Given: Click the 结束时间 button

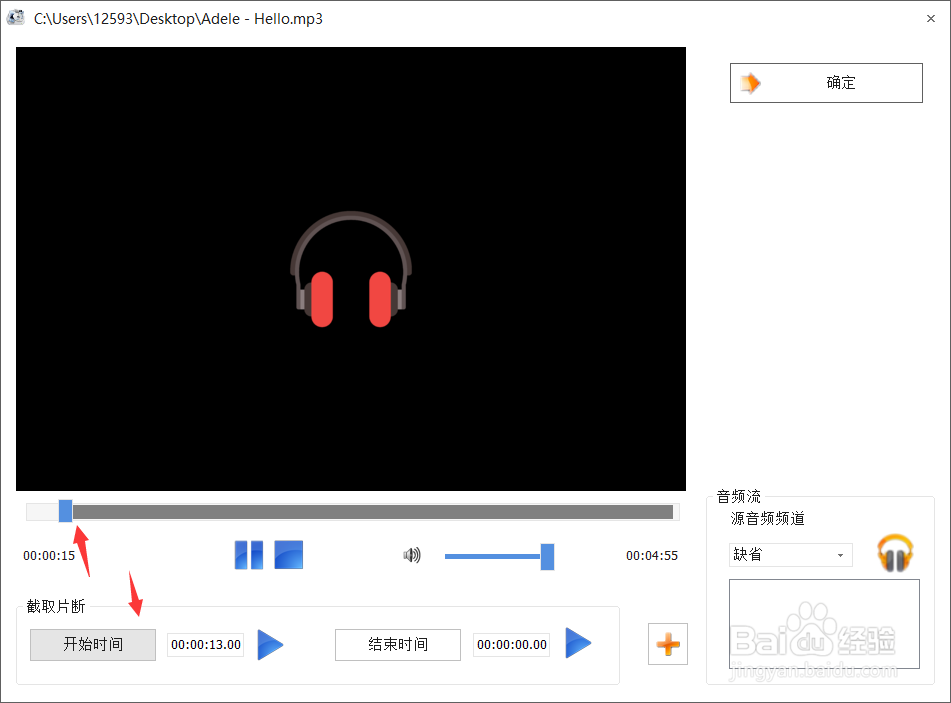Looking at the screenshot, I should tap(398, 644).
